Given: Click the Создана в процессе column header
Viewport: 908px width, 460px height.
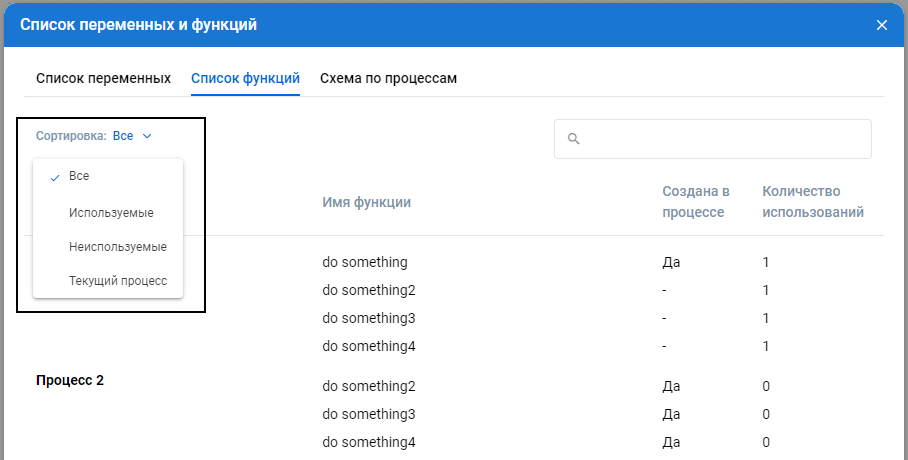Looking at the screenshot, I should (695, 202).
